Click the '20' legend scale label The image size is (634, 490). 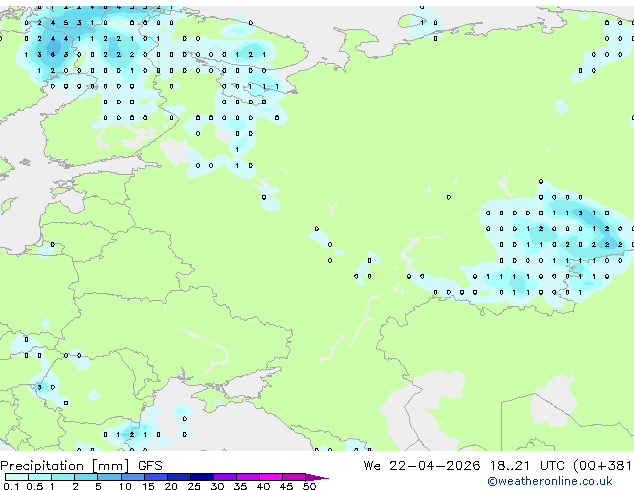tap(171, 486)
